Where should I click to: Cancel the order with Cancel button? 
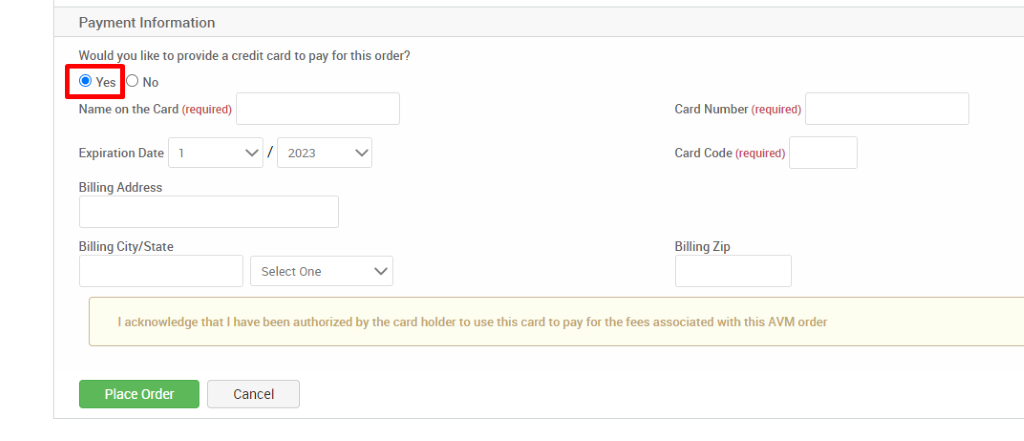point(253,394)
